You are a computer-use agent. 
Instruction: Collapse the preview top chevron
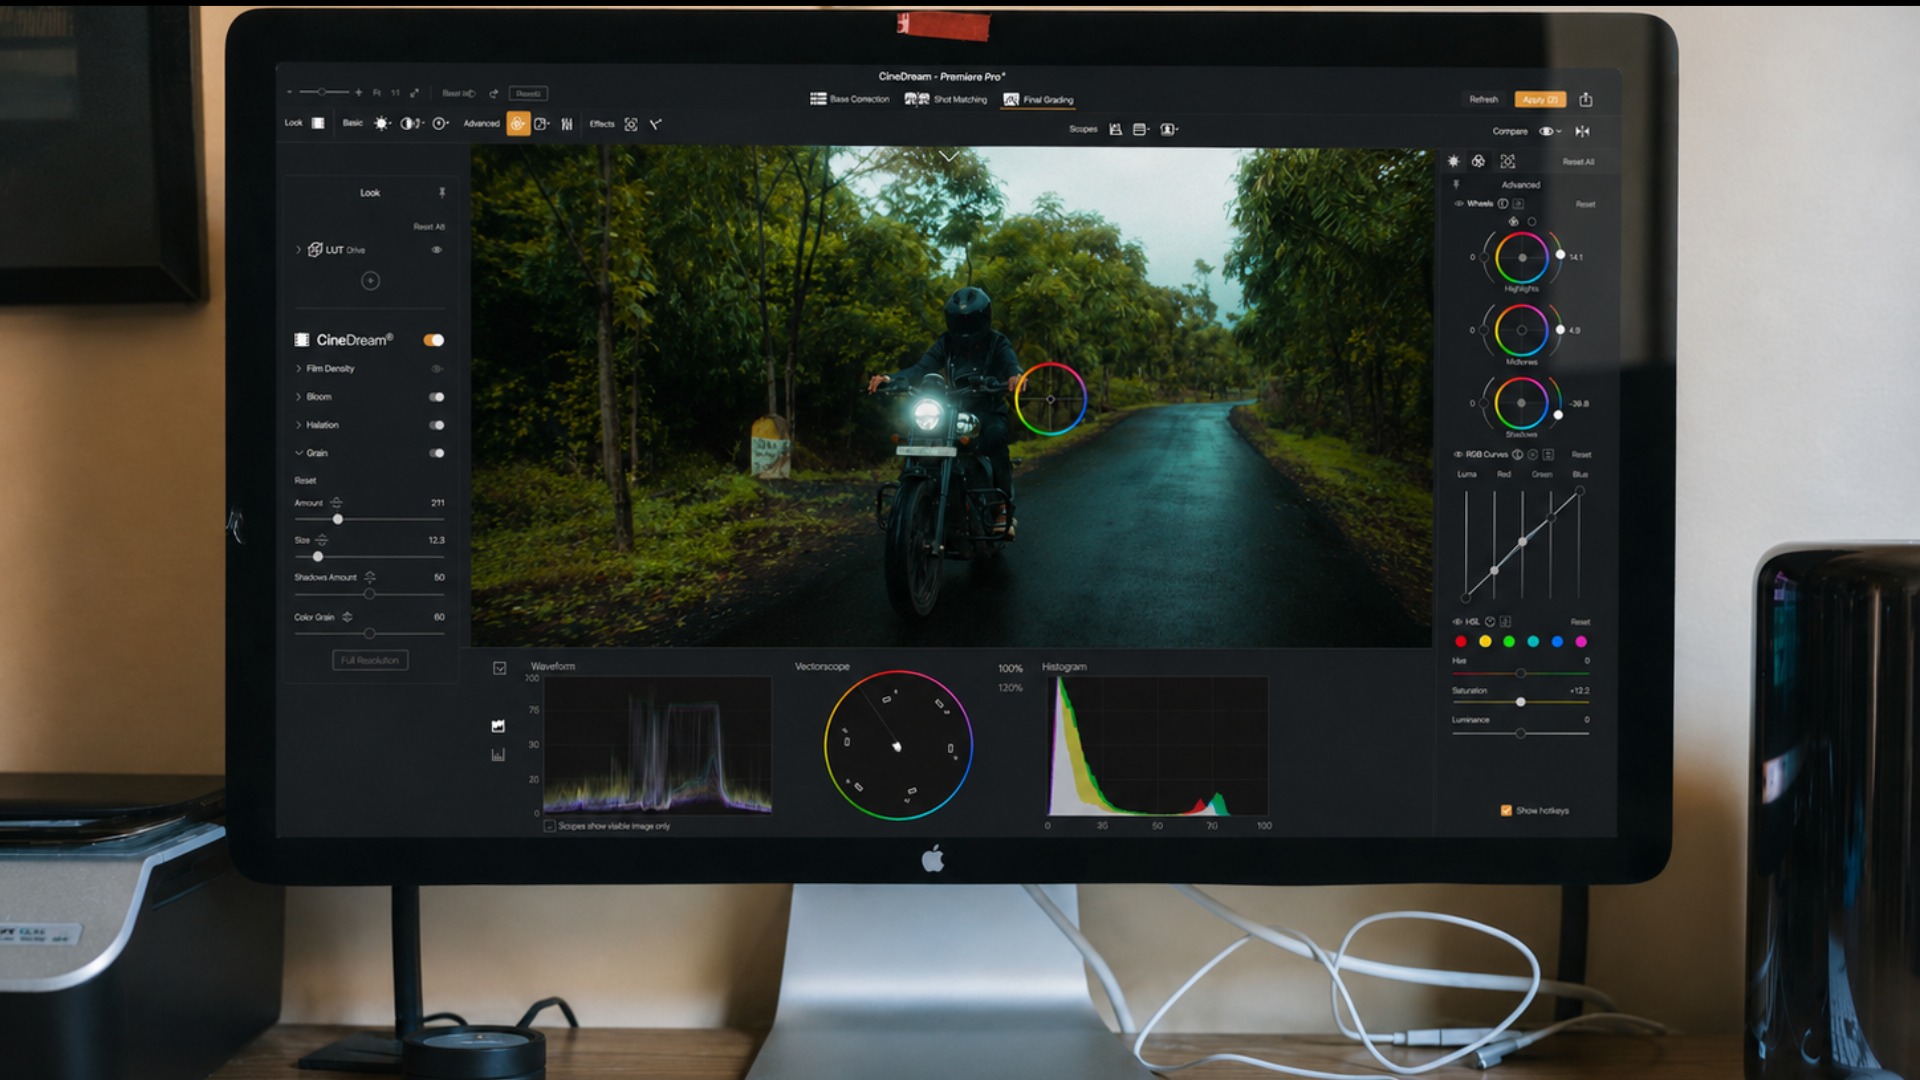[949, 157]
